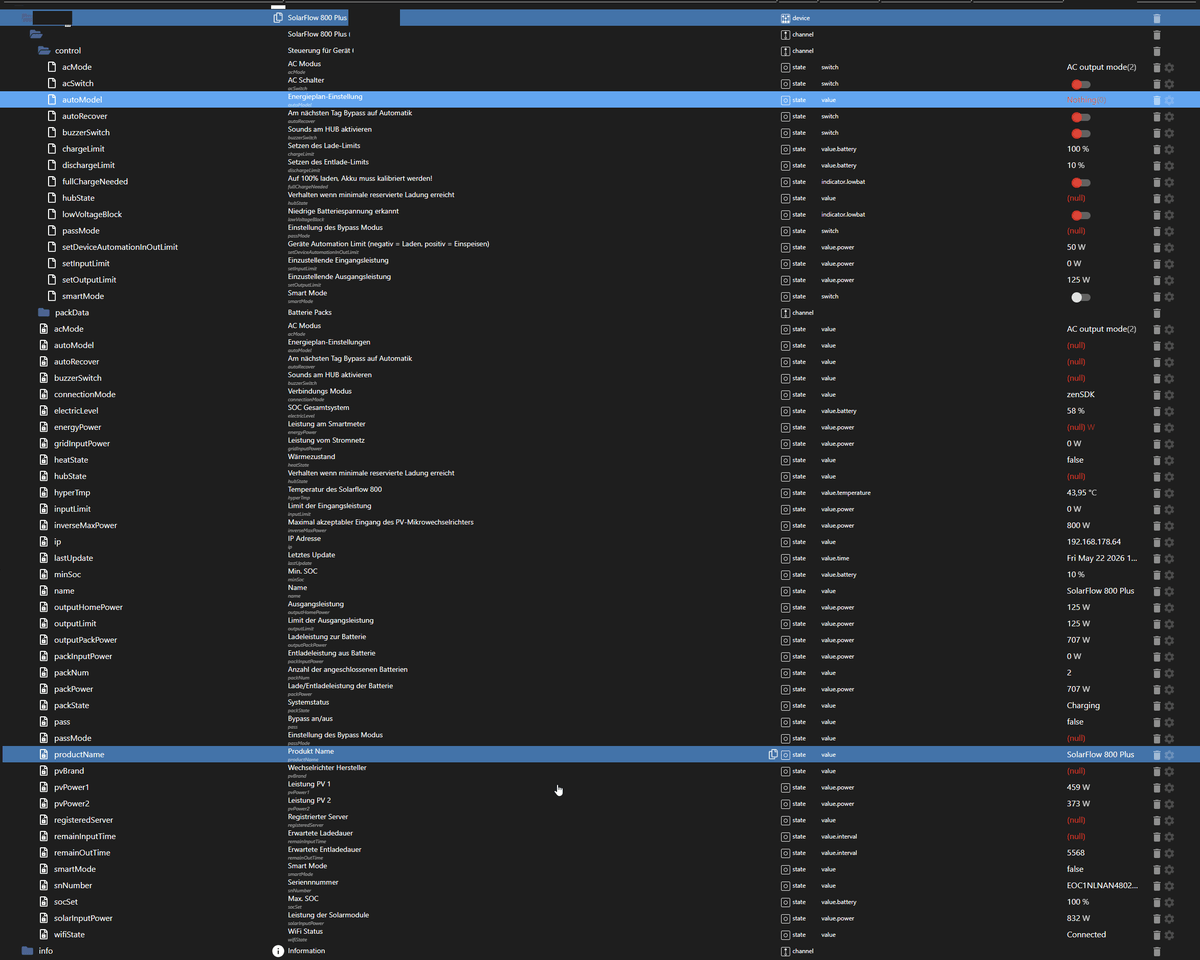Open settings gear for ip state

pos(1169,542)
